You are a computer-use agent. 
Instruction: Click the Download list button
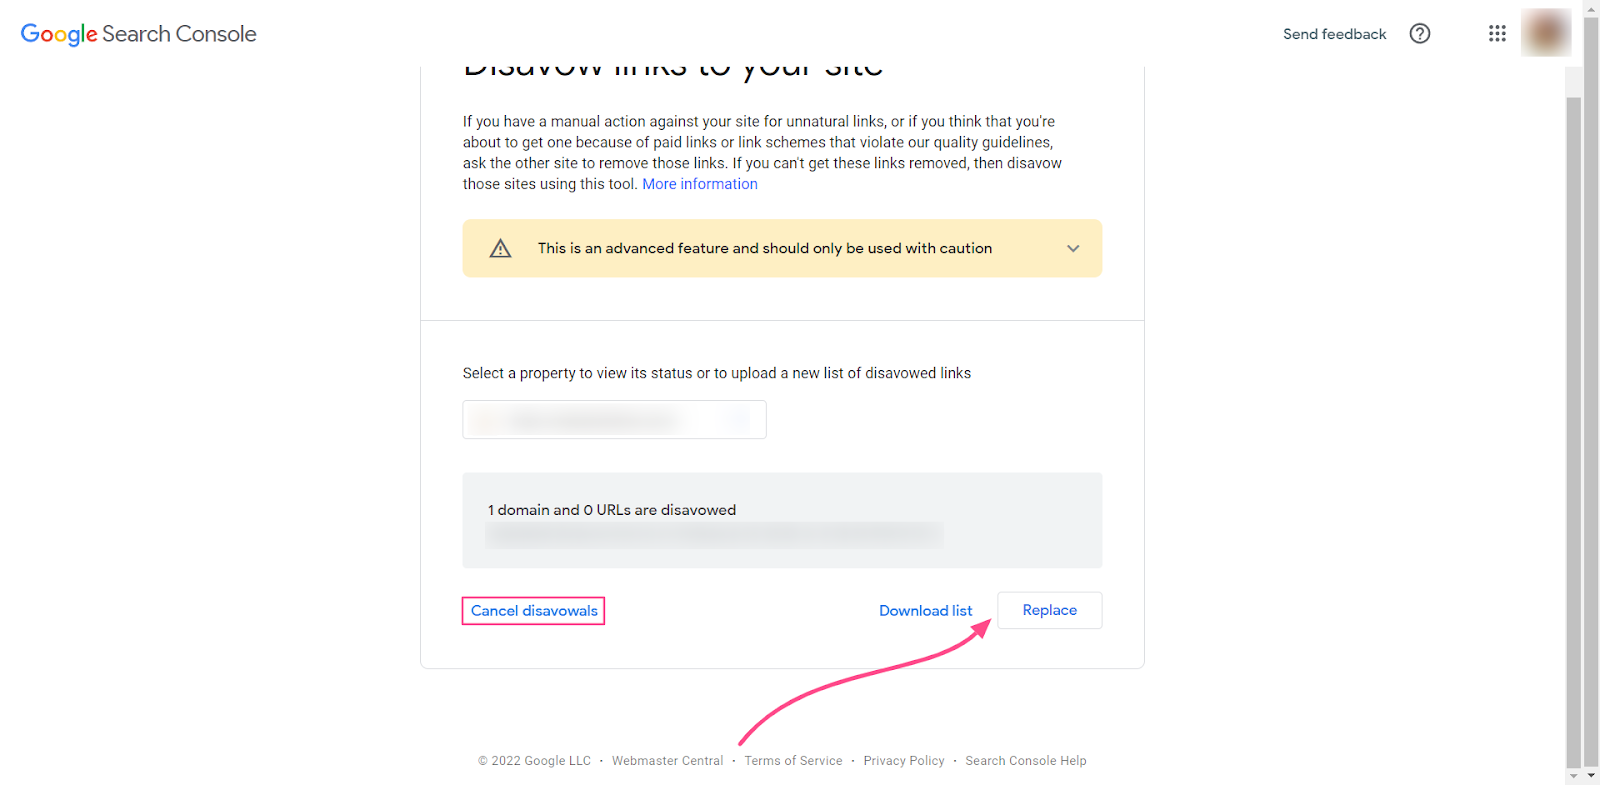925,611
